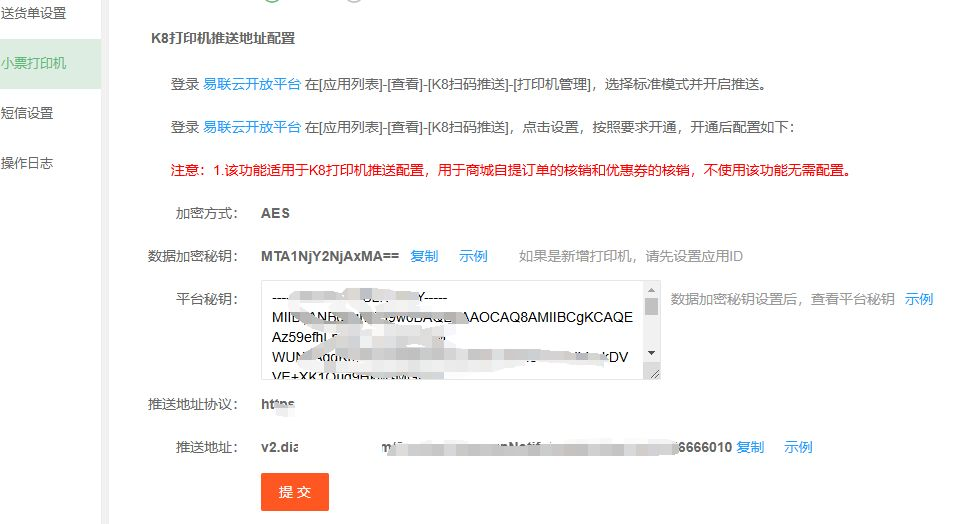This screenshot has height=524, width=970.
Task: Open 操作日志 sidebar entry
Action: coord(27,163)
